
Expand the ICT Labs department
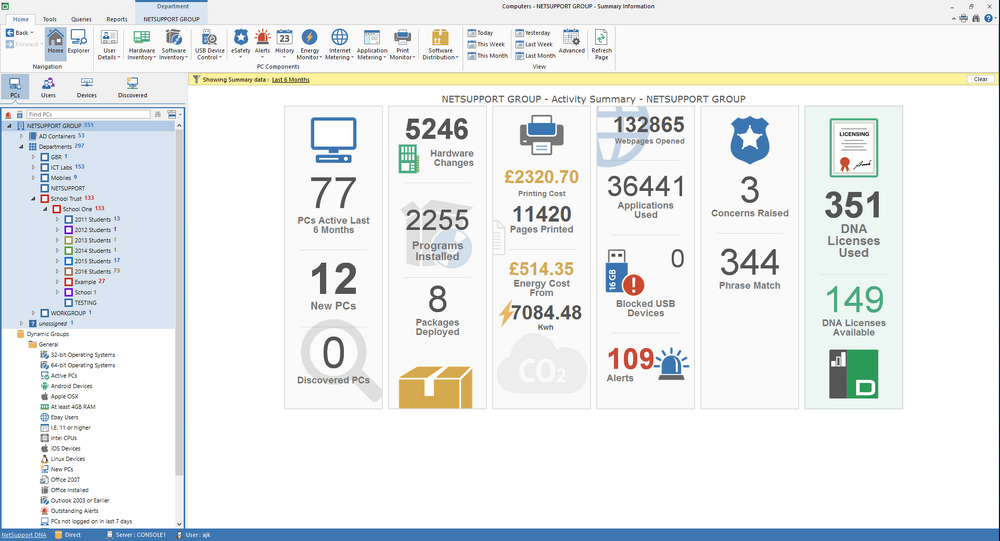(34, 167)
